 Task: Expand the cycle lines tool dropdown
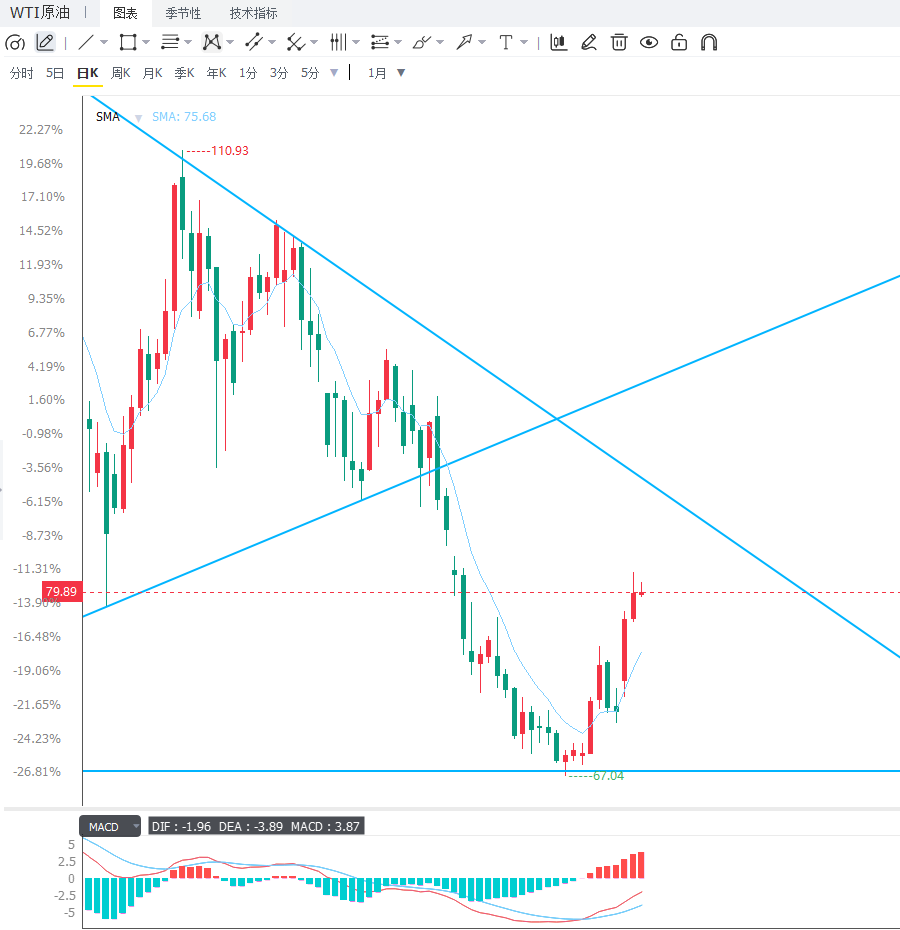click(356, 43)
